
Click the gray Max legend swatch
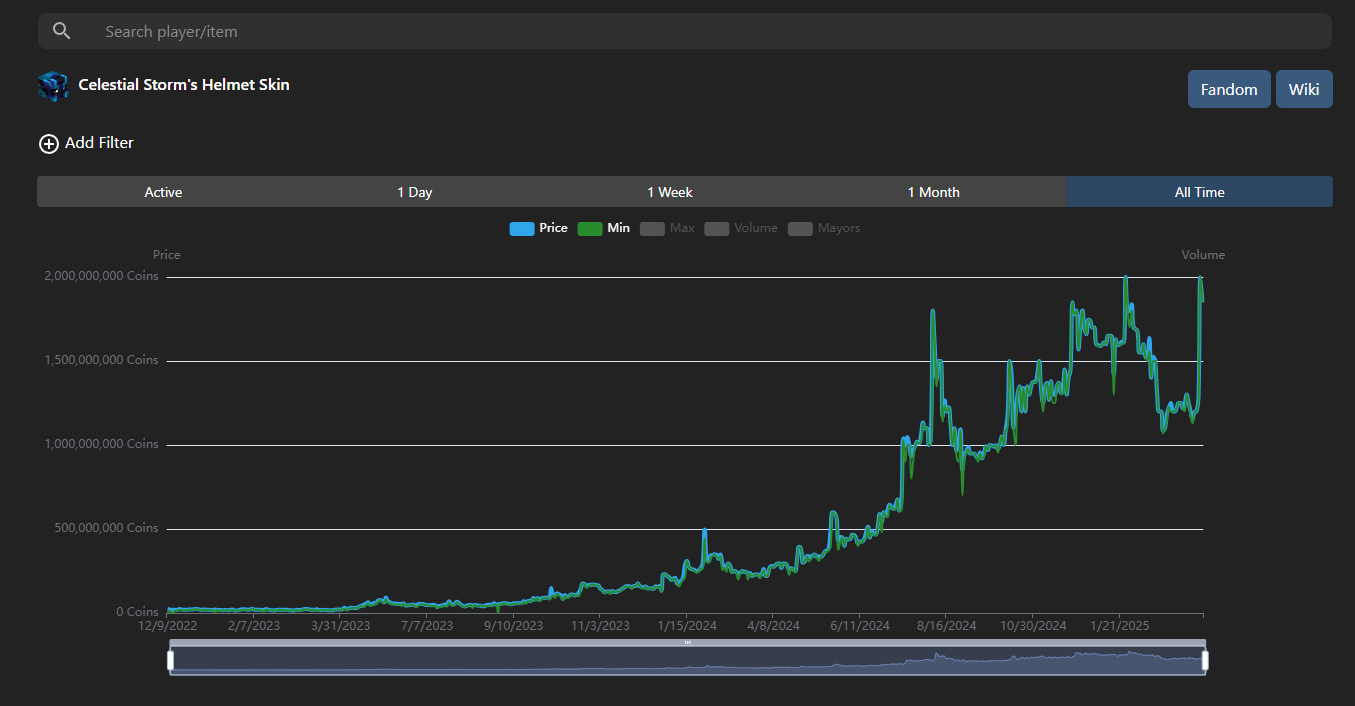(x=652, y=229)
